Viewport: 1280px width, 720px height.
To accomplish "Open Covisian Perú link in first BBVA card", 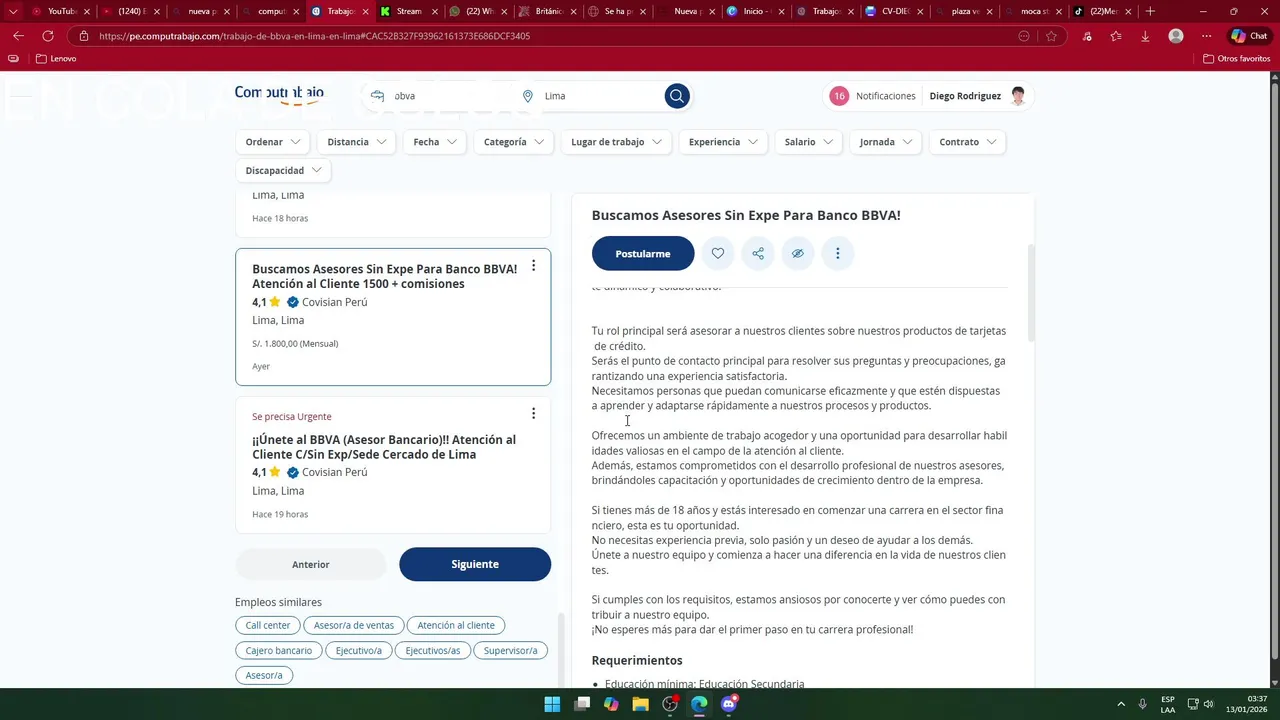I will pyautogui.click(x=335, y=302).
